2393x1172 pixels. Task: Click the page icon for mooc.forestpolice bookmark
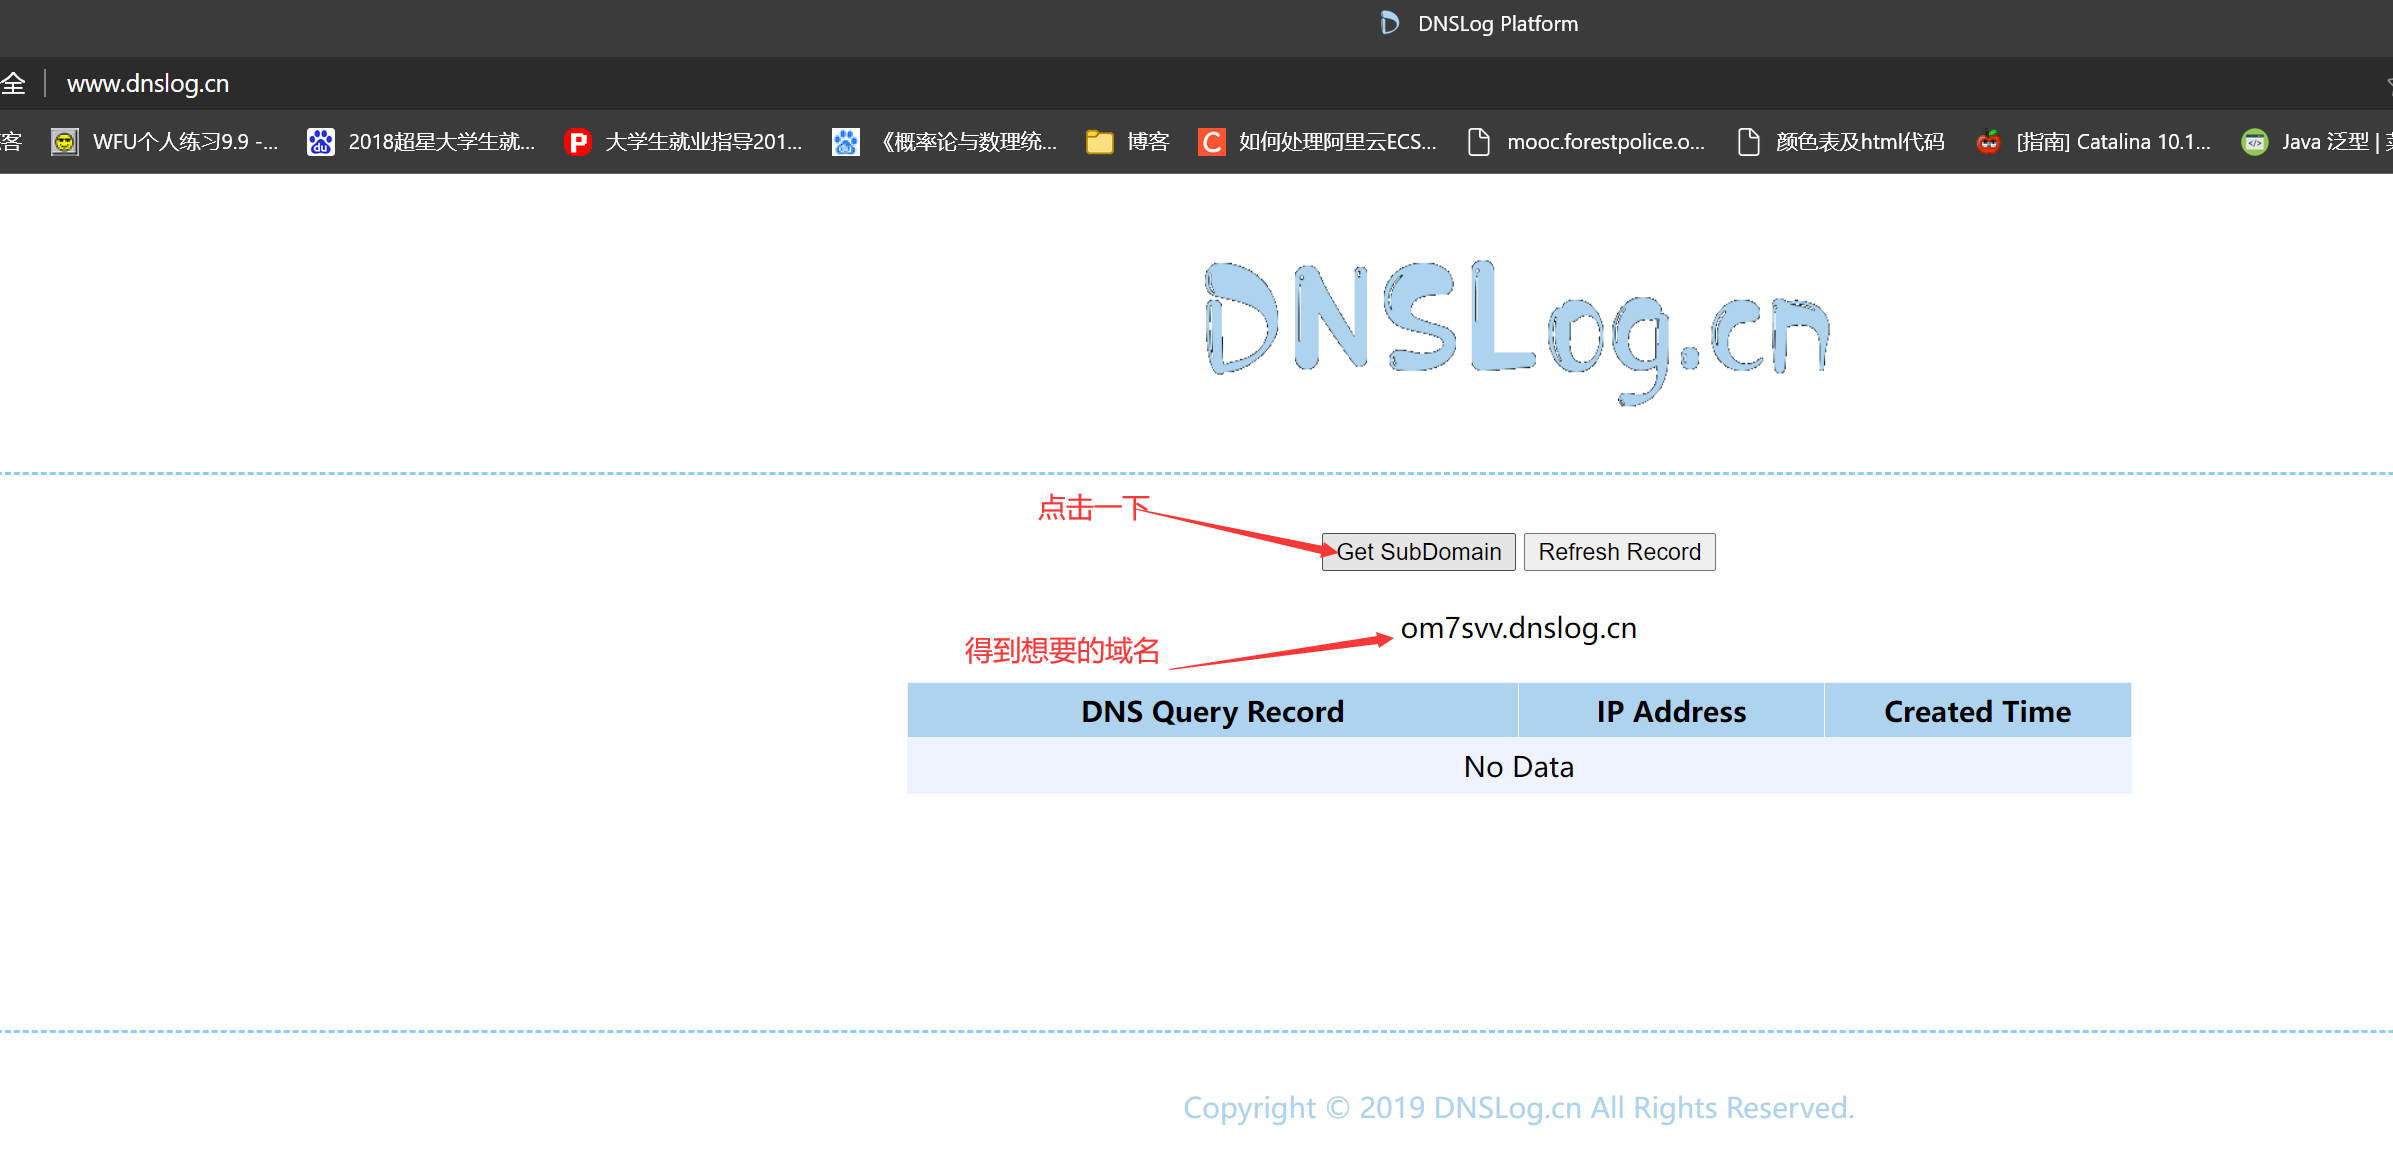click(1478, 142)
